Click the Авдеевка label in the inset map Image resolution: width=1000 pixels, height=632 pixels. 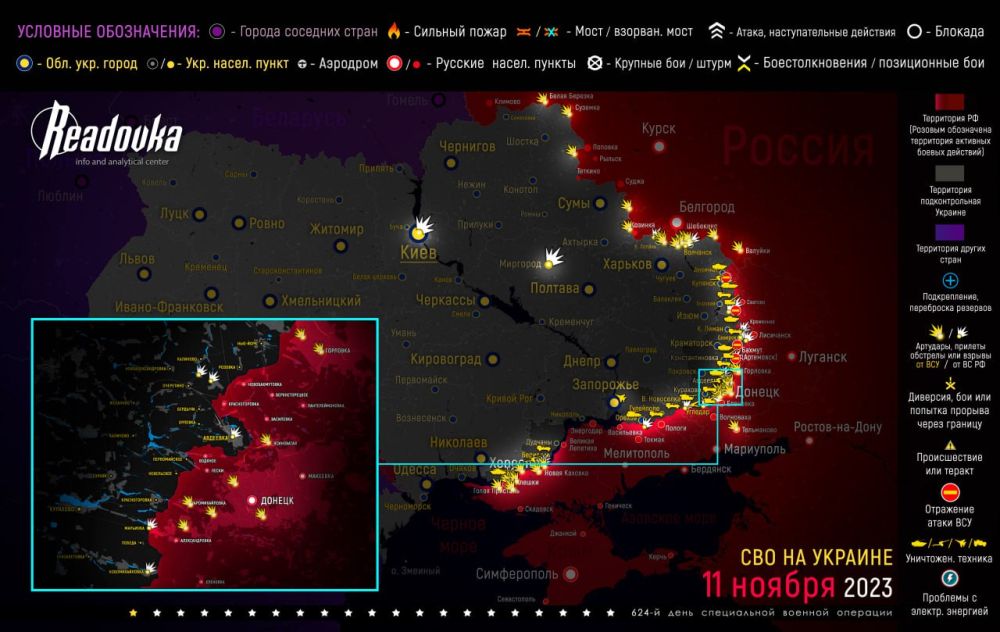[x=216, y=438]
